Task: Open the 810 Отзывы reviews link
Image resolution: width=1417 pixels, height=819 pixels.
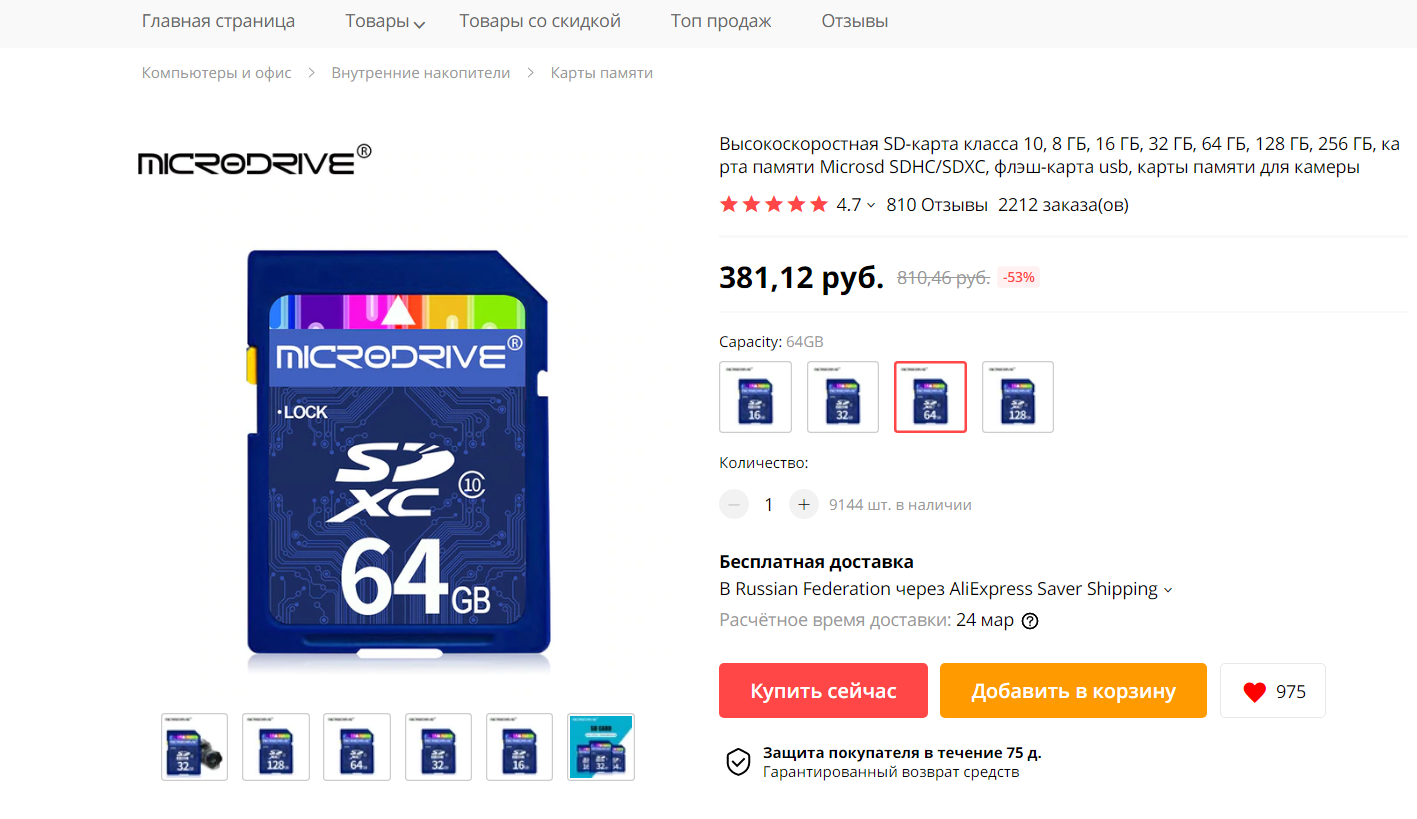Action: pos(937,205)
